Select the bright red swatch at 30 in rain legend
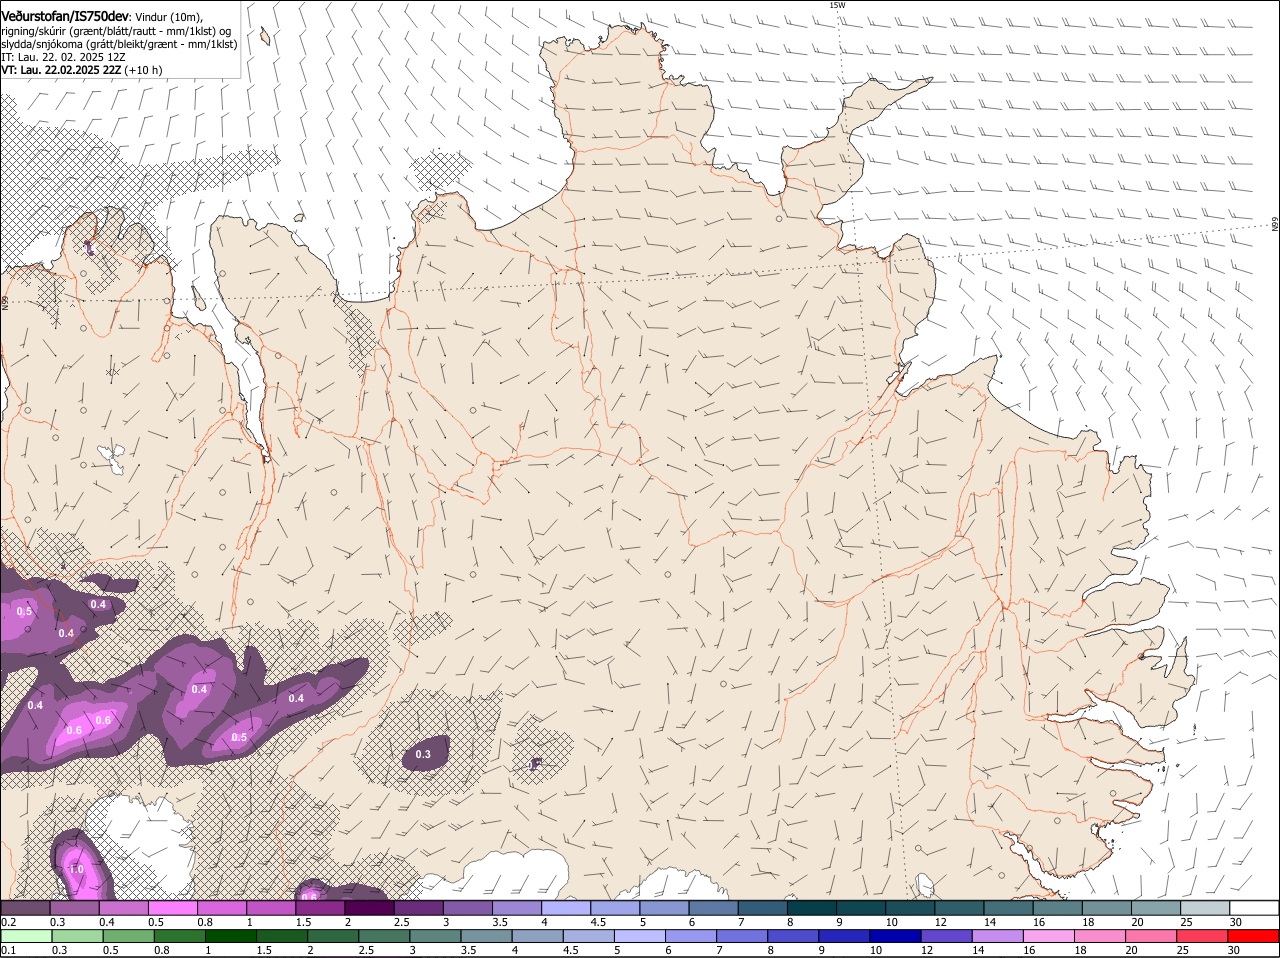This screenshot has width=1280, height=958. point(1254,937)
